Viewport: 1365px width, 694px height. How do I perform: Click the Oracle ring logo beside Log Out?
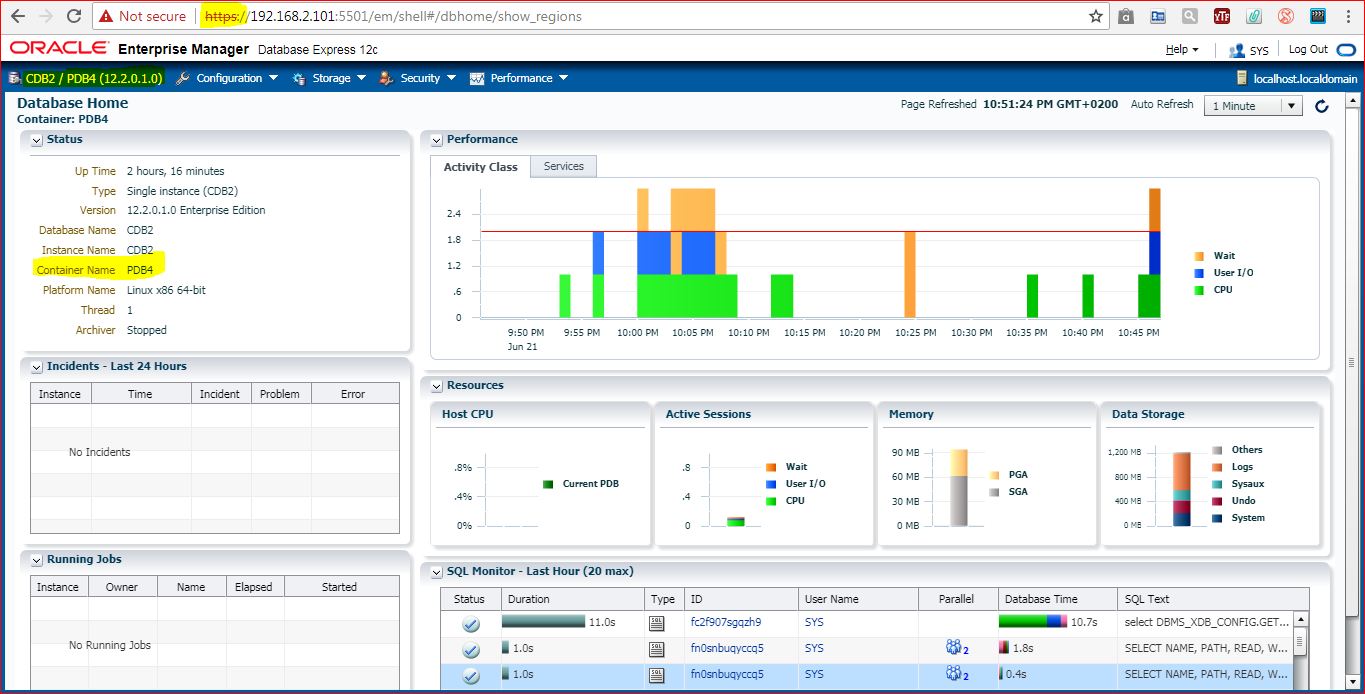pyautogui.click(x=1344, y=50)
